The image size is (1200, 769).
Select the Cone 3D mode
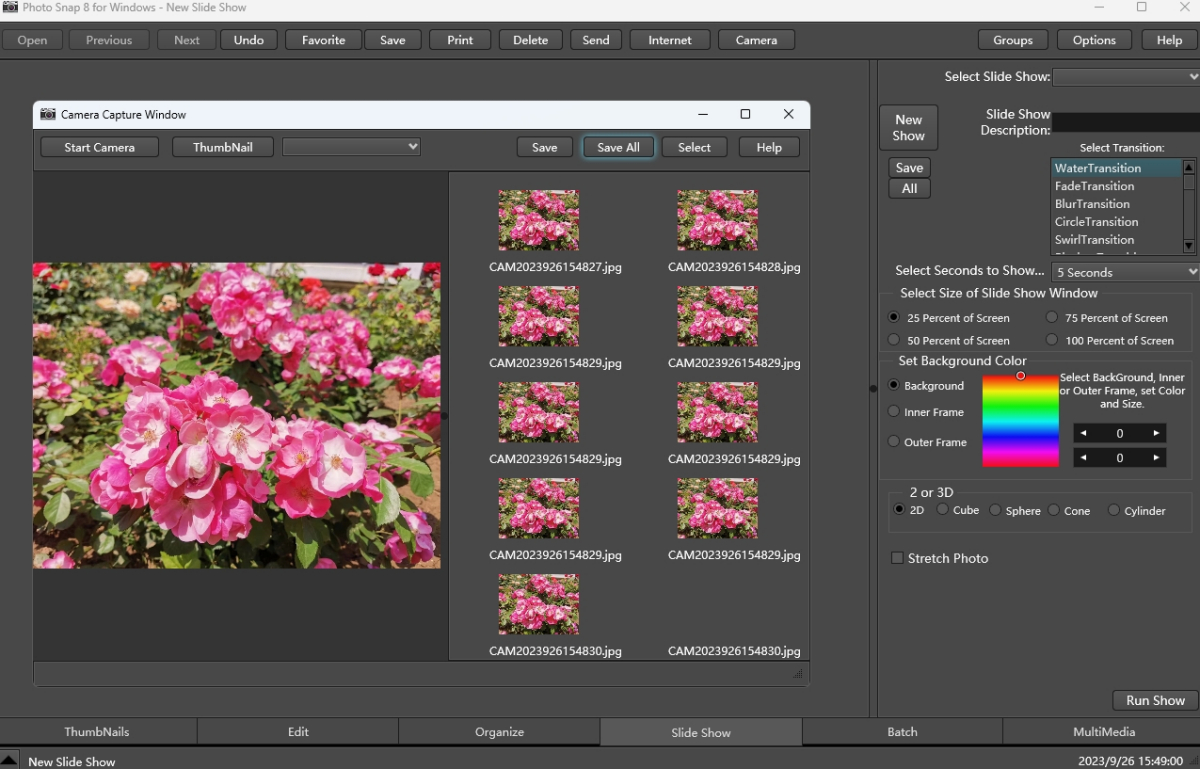[x=1054, y=510]
